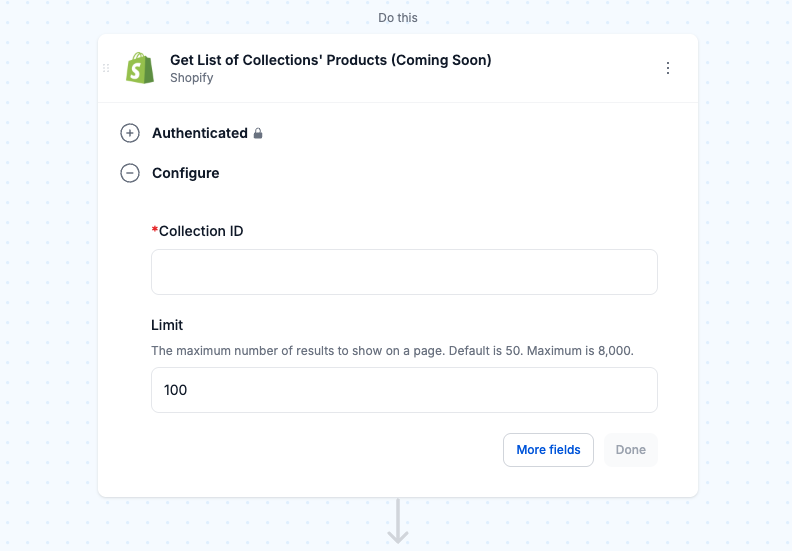The width and height of the screenshot is (792, 551).
Task: Click the red required asterisk on Collection ID
Action: pyautogui.click(x=155, y=230)
